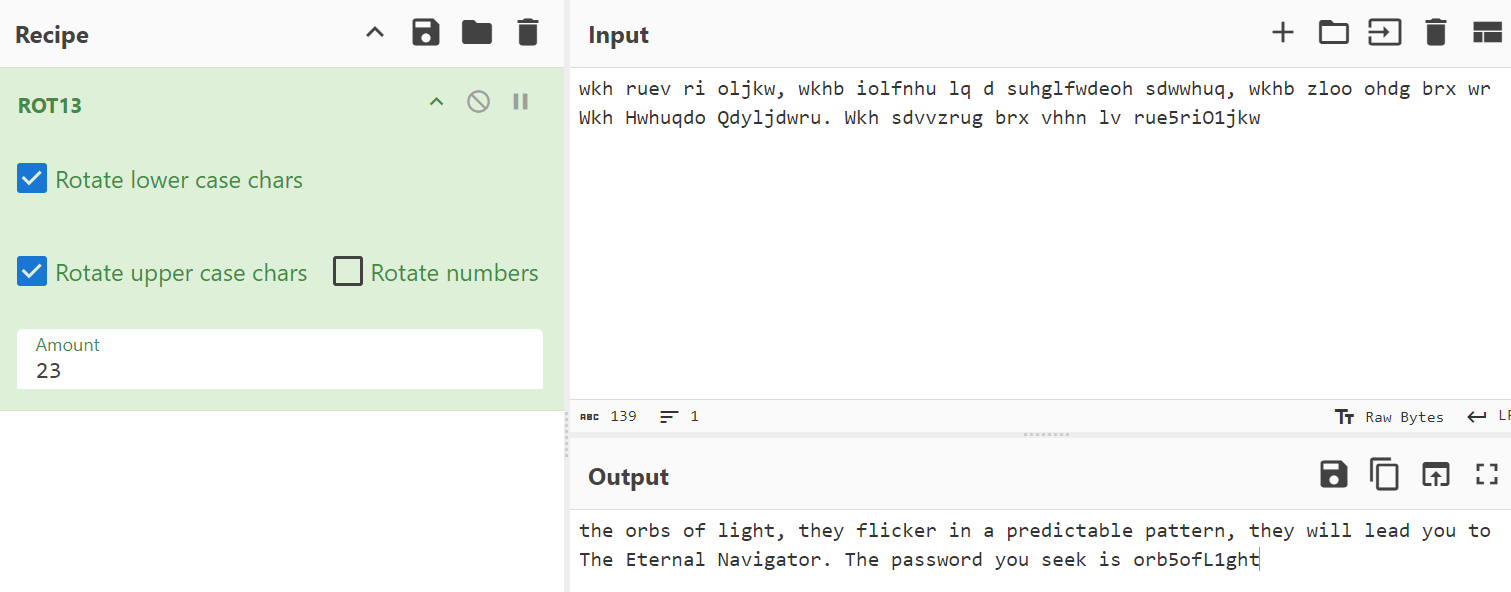Screen dimensions: 1511x592
Task: Save output to file
Action: coord(1334,474)
